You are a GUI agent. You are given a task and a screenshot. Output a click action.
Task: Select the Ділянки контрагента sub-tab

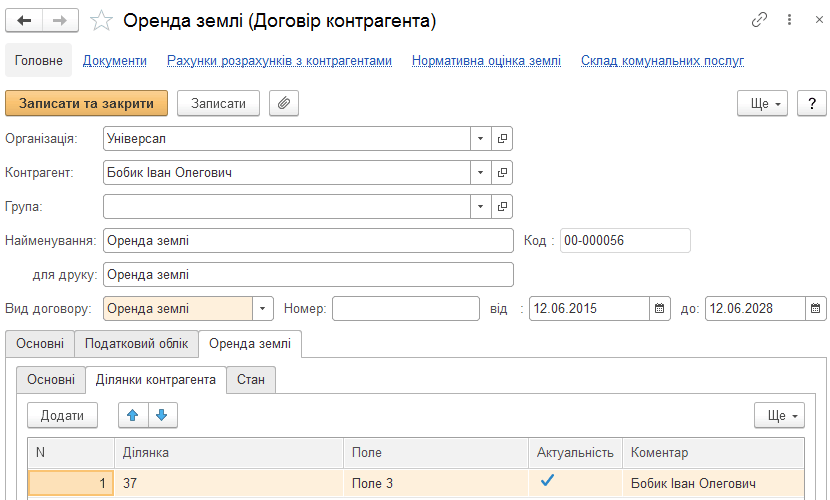156,380
